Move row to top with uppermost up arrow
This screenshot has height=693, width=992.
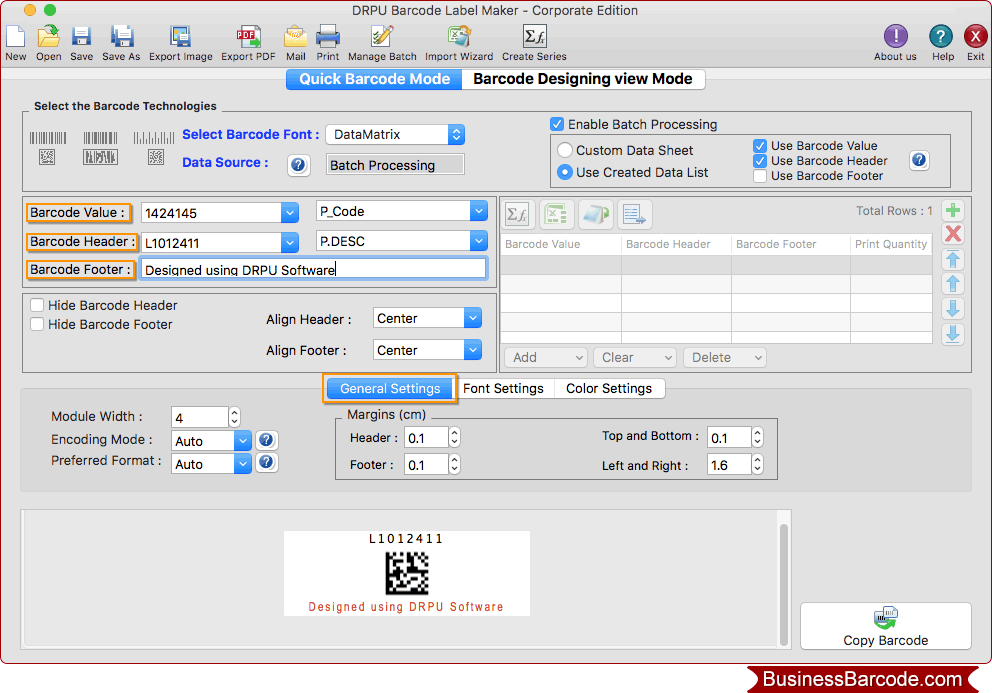coord(953,259)
